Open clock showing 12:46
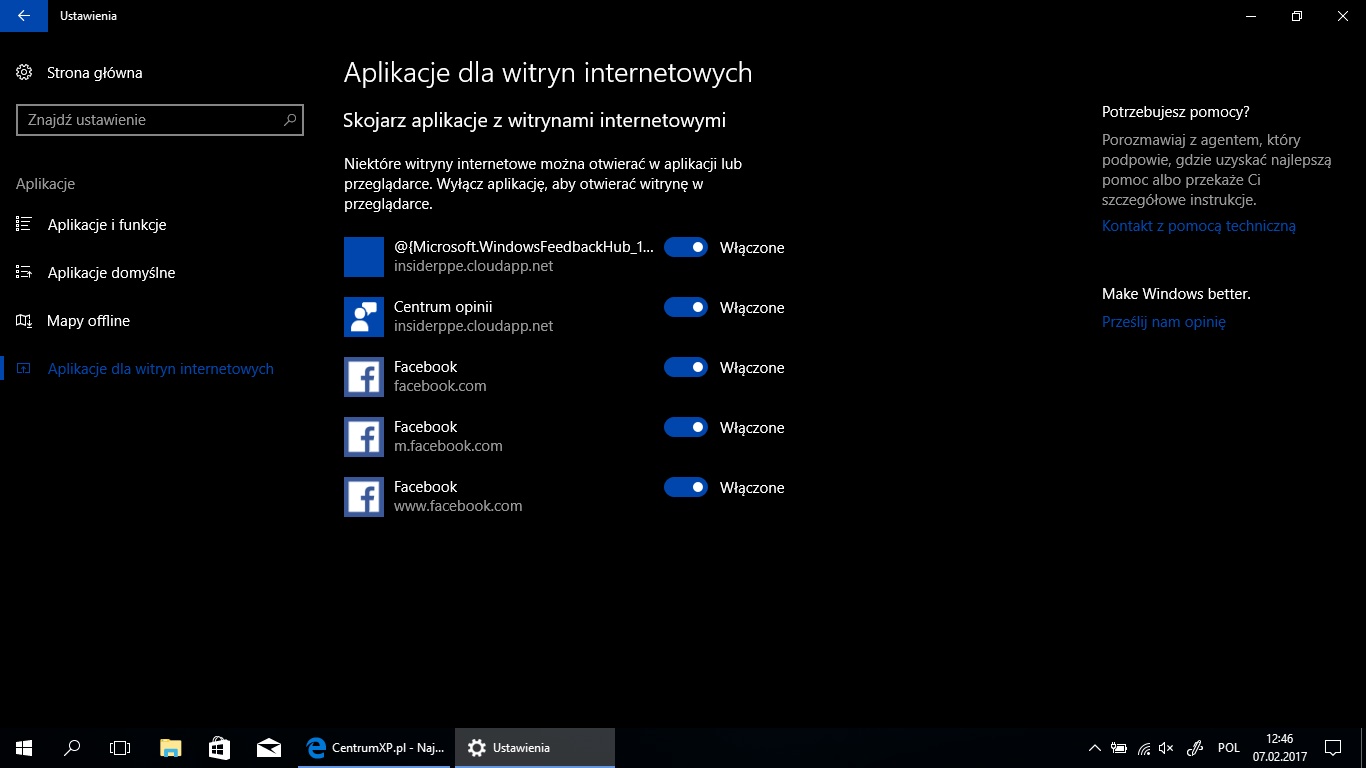Screen dimensions: 1366x768 tap(1279, 748)
